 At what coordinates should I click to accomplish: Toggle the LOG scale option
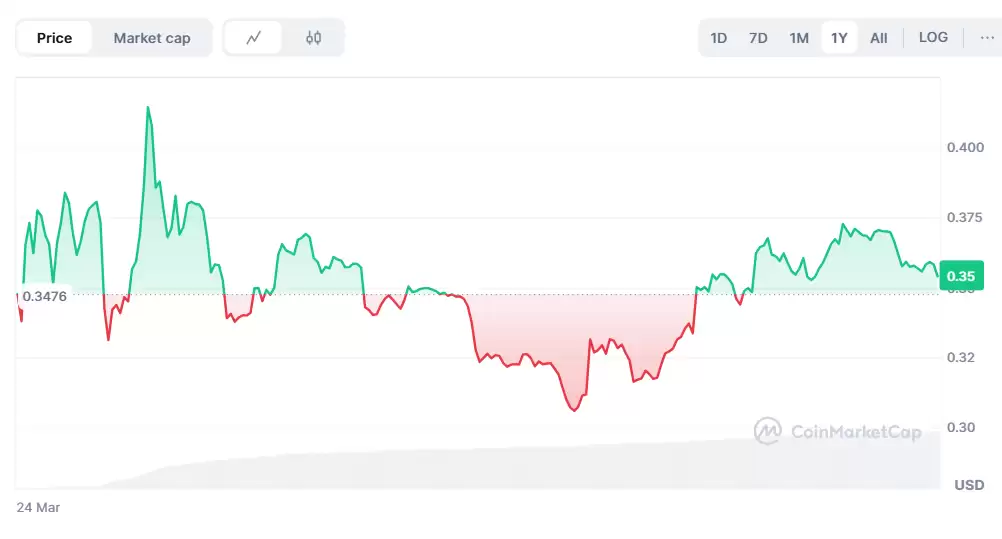tap(933, 38)
